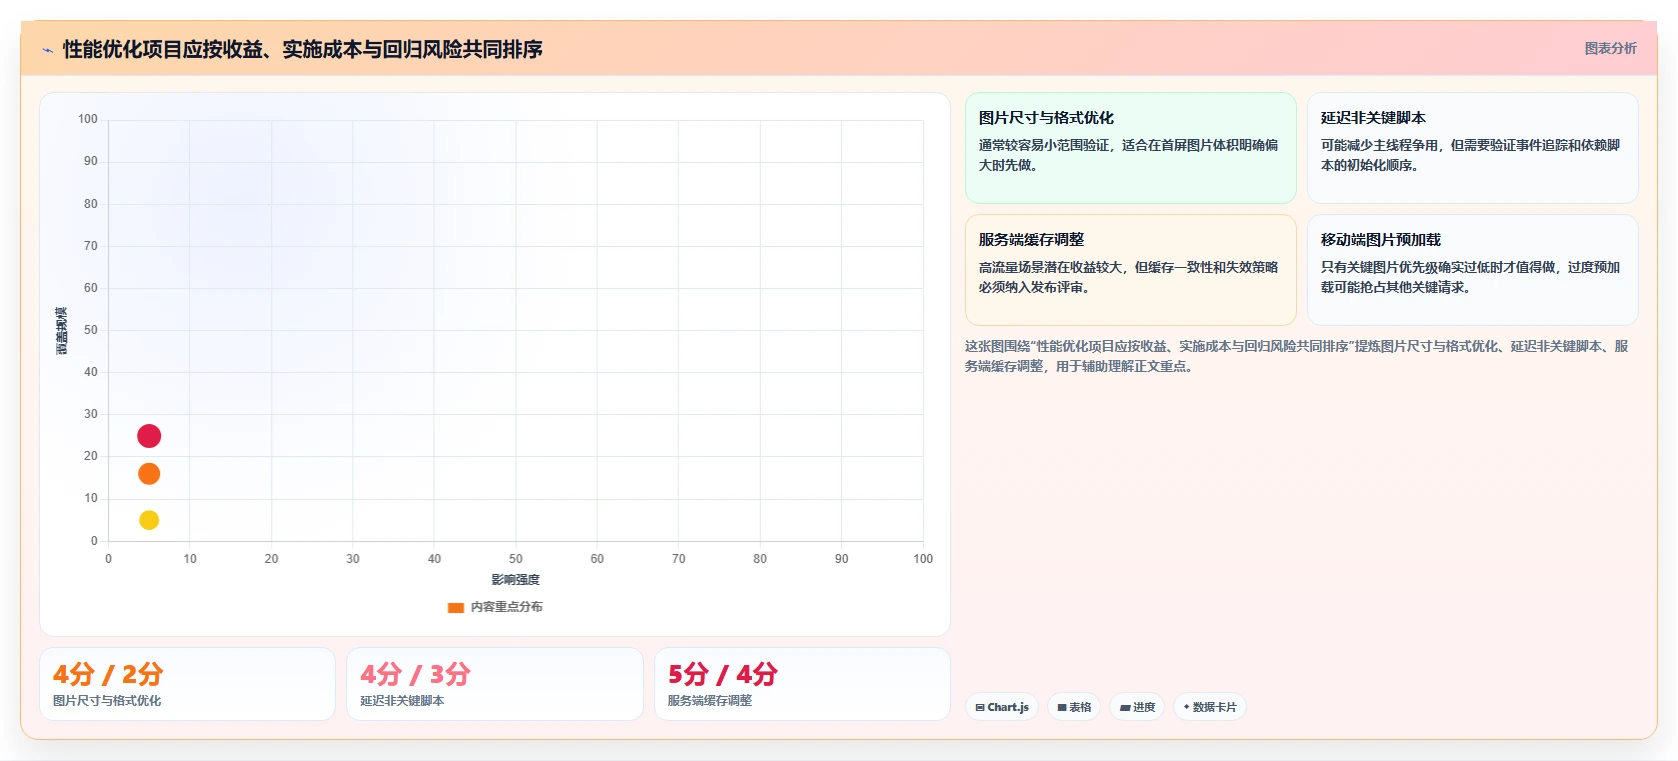This screenshot has height=761, width=1678.
Task: Click the x-axis tick label 50
Action: (x=515, y=559)
